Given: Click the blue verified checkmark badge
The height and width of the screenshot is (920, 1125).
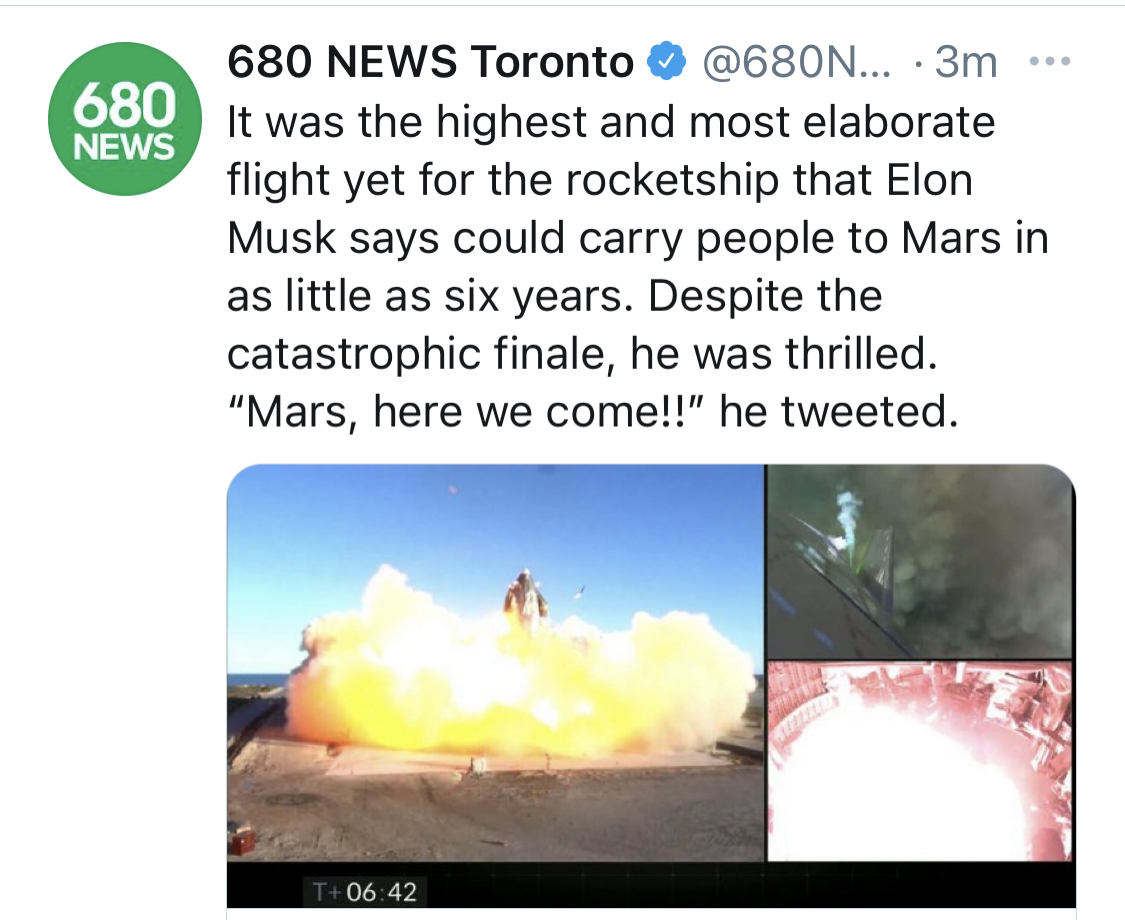Looking at the screenshot, I should pos(667,62).
